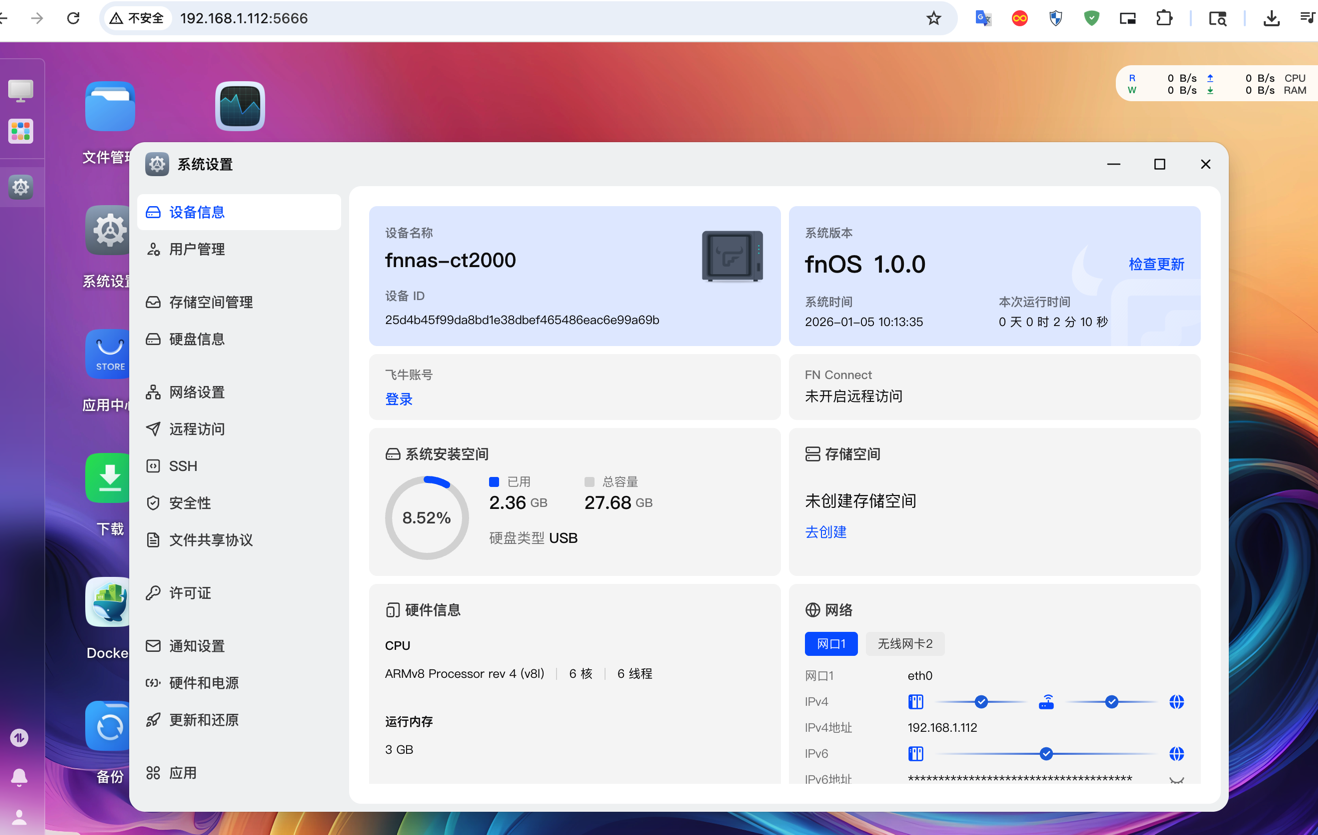Select the 网口1 network tab
The image size is (1318, 835).
tap(830, 644)
